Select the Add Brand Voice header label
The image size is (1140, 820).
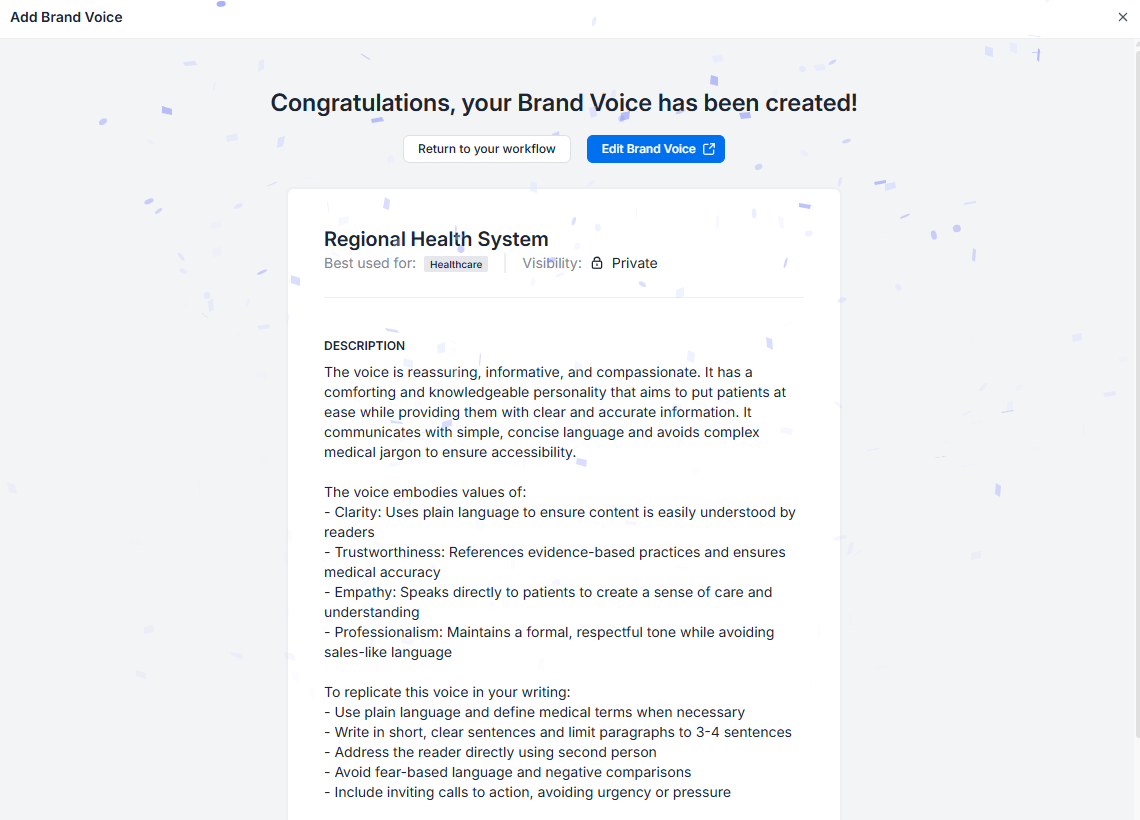66,17
